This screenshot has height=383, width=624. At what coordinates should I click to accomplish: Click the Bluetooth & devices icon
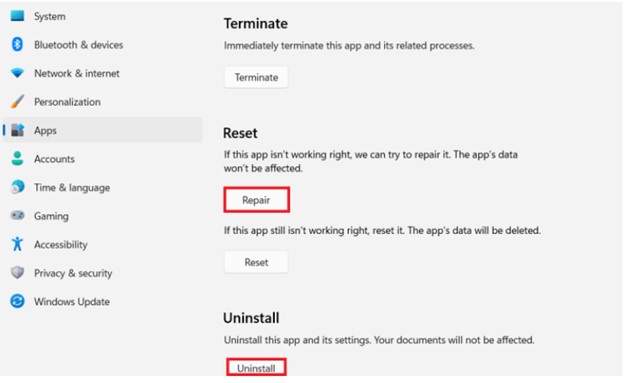pyautogui.click(x=17, y=44)
